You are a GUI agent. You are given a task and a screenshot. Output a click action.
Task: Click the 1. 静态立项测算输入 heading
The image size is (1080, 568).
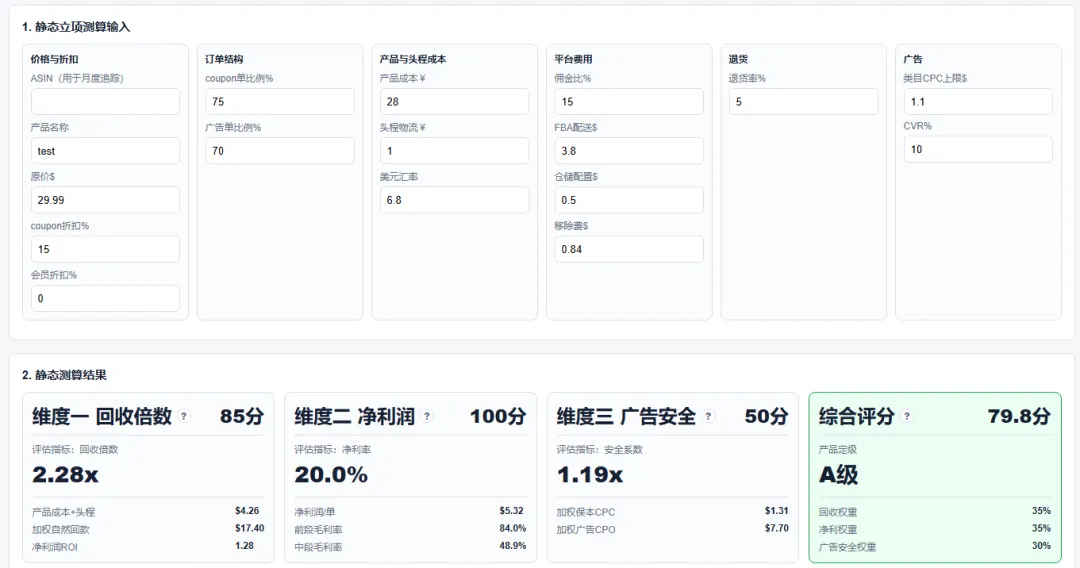76,27
